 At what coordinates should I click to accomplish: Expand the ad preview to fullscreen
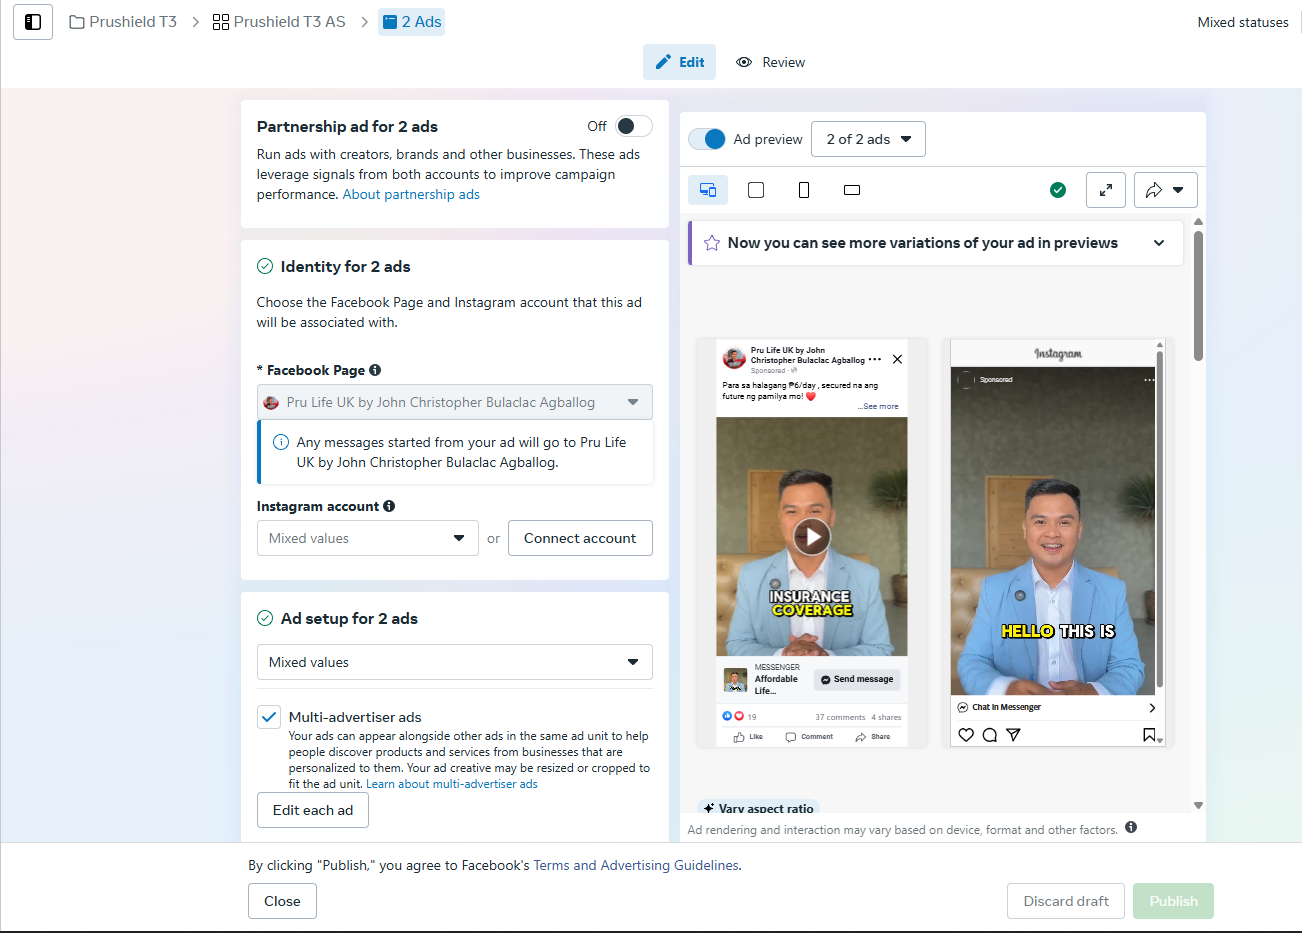pos(1106,190)
